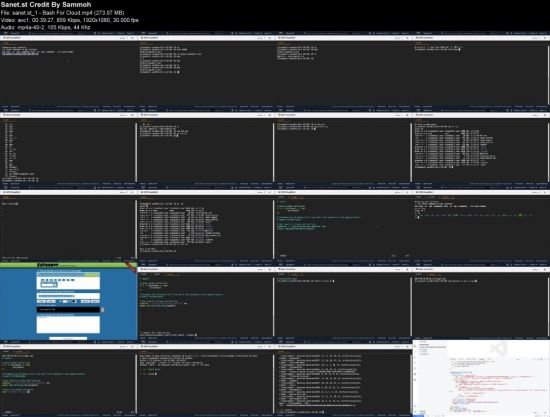This screenshot has height=417, width=550.
Task: Click the 'Video: avc1, 00:39:27' info line
Action: (69, 20)
